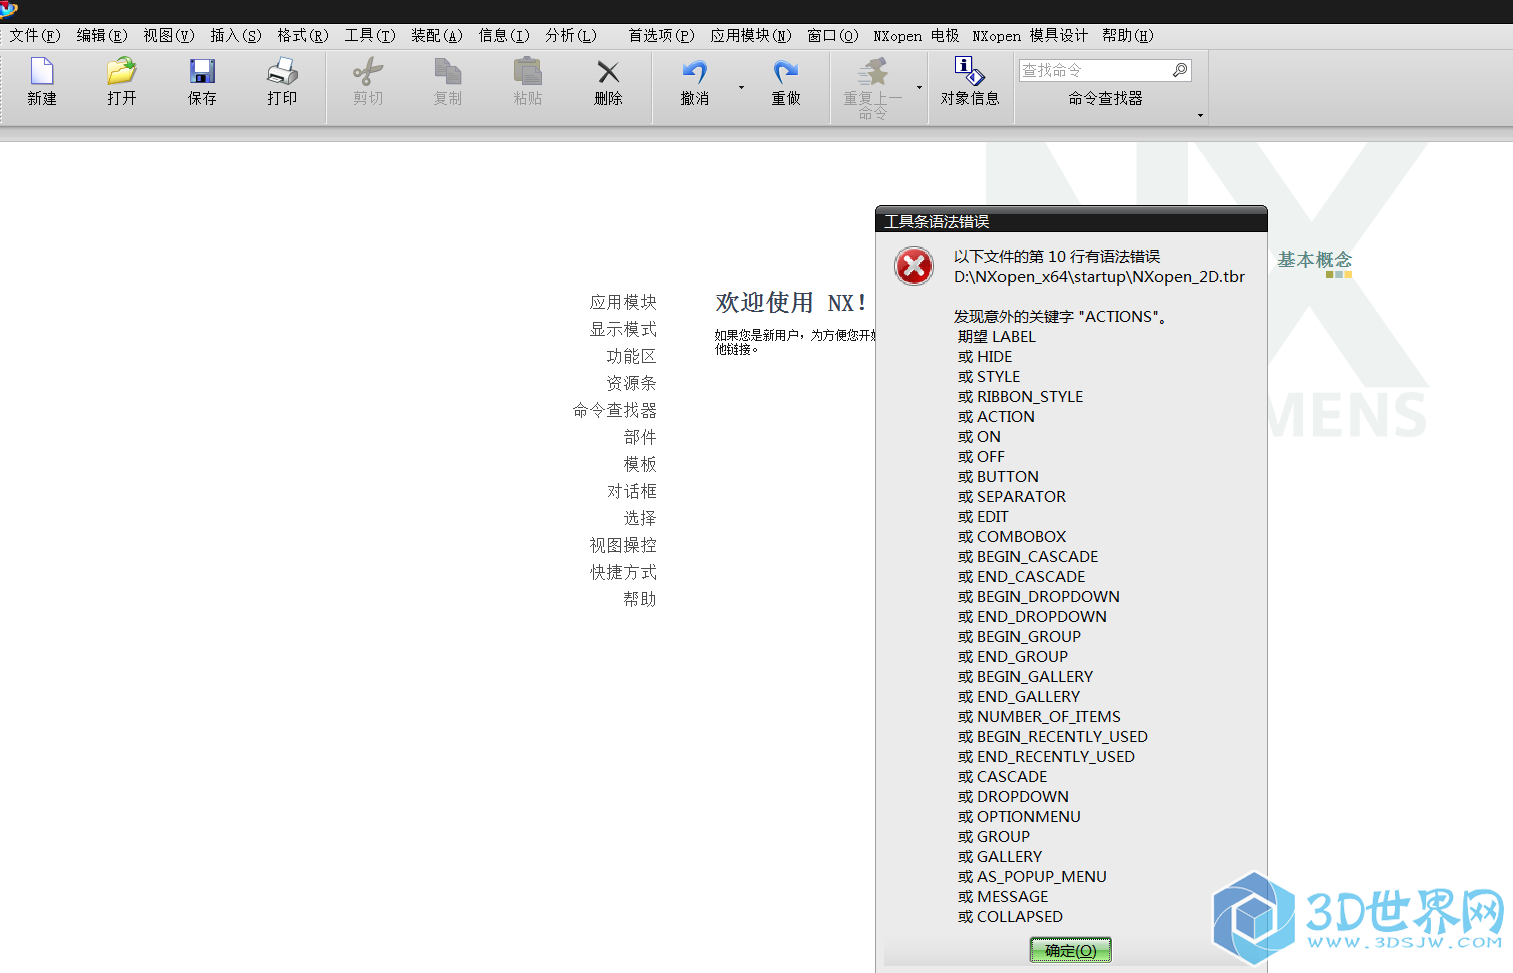Select 对话框 welcome page link
Viewport: 1513px width, 973px height.
pyautogui.click(x=631, y=491)
